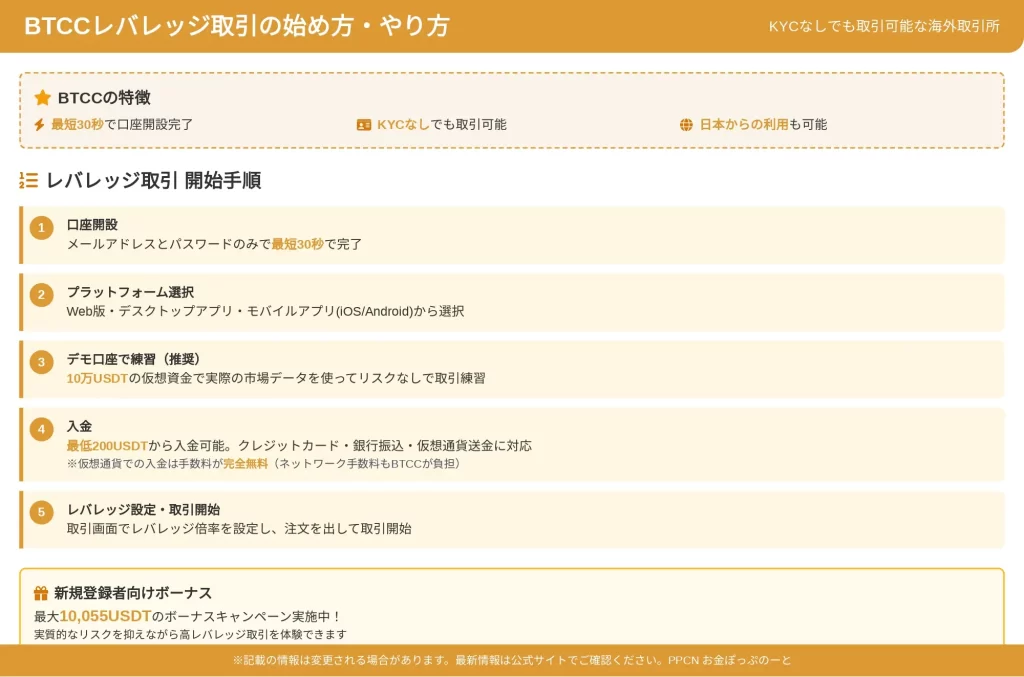Click the Web版・デスクトップアプリ description line

pyautogui.click(x=265, y=311)
